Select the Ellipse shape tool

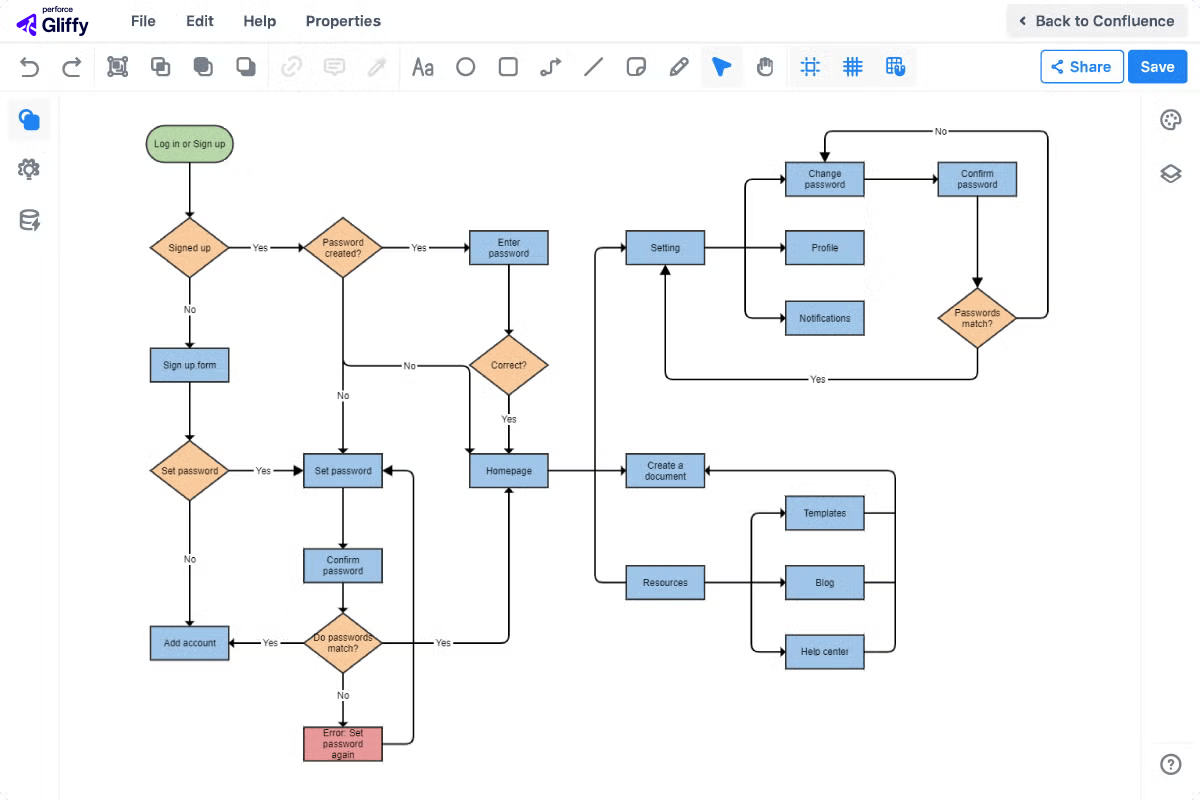click(x=466, y=67)
